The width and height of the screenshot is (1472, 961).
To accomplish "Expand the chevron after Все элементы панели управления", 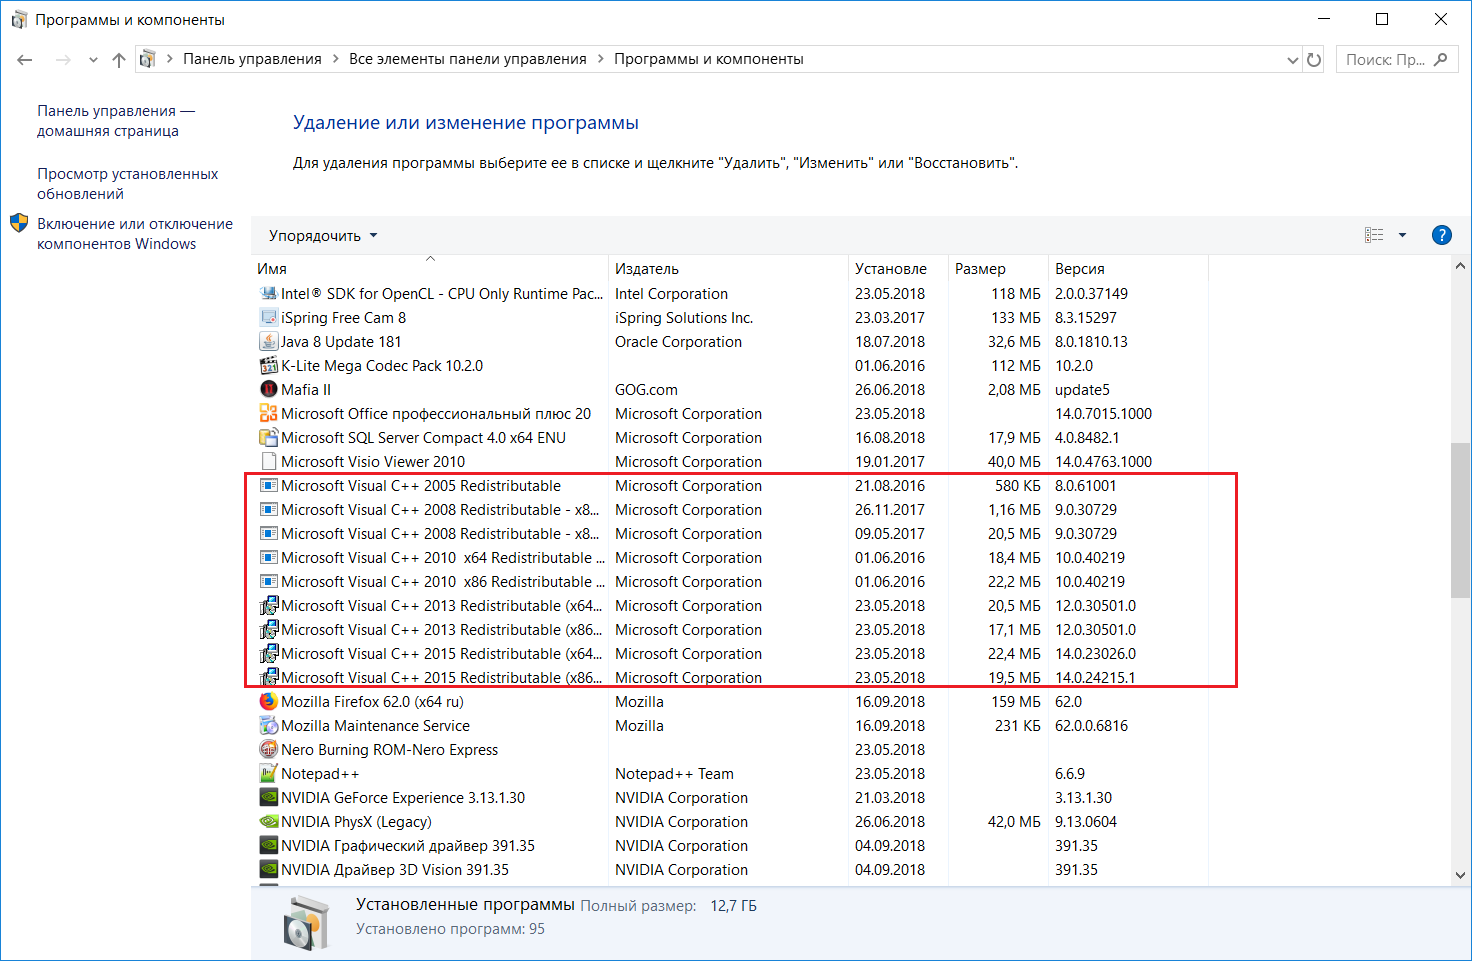I will click(x=601, y=59).
